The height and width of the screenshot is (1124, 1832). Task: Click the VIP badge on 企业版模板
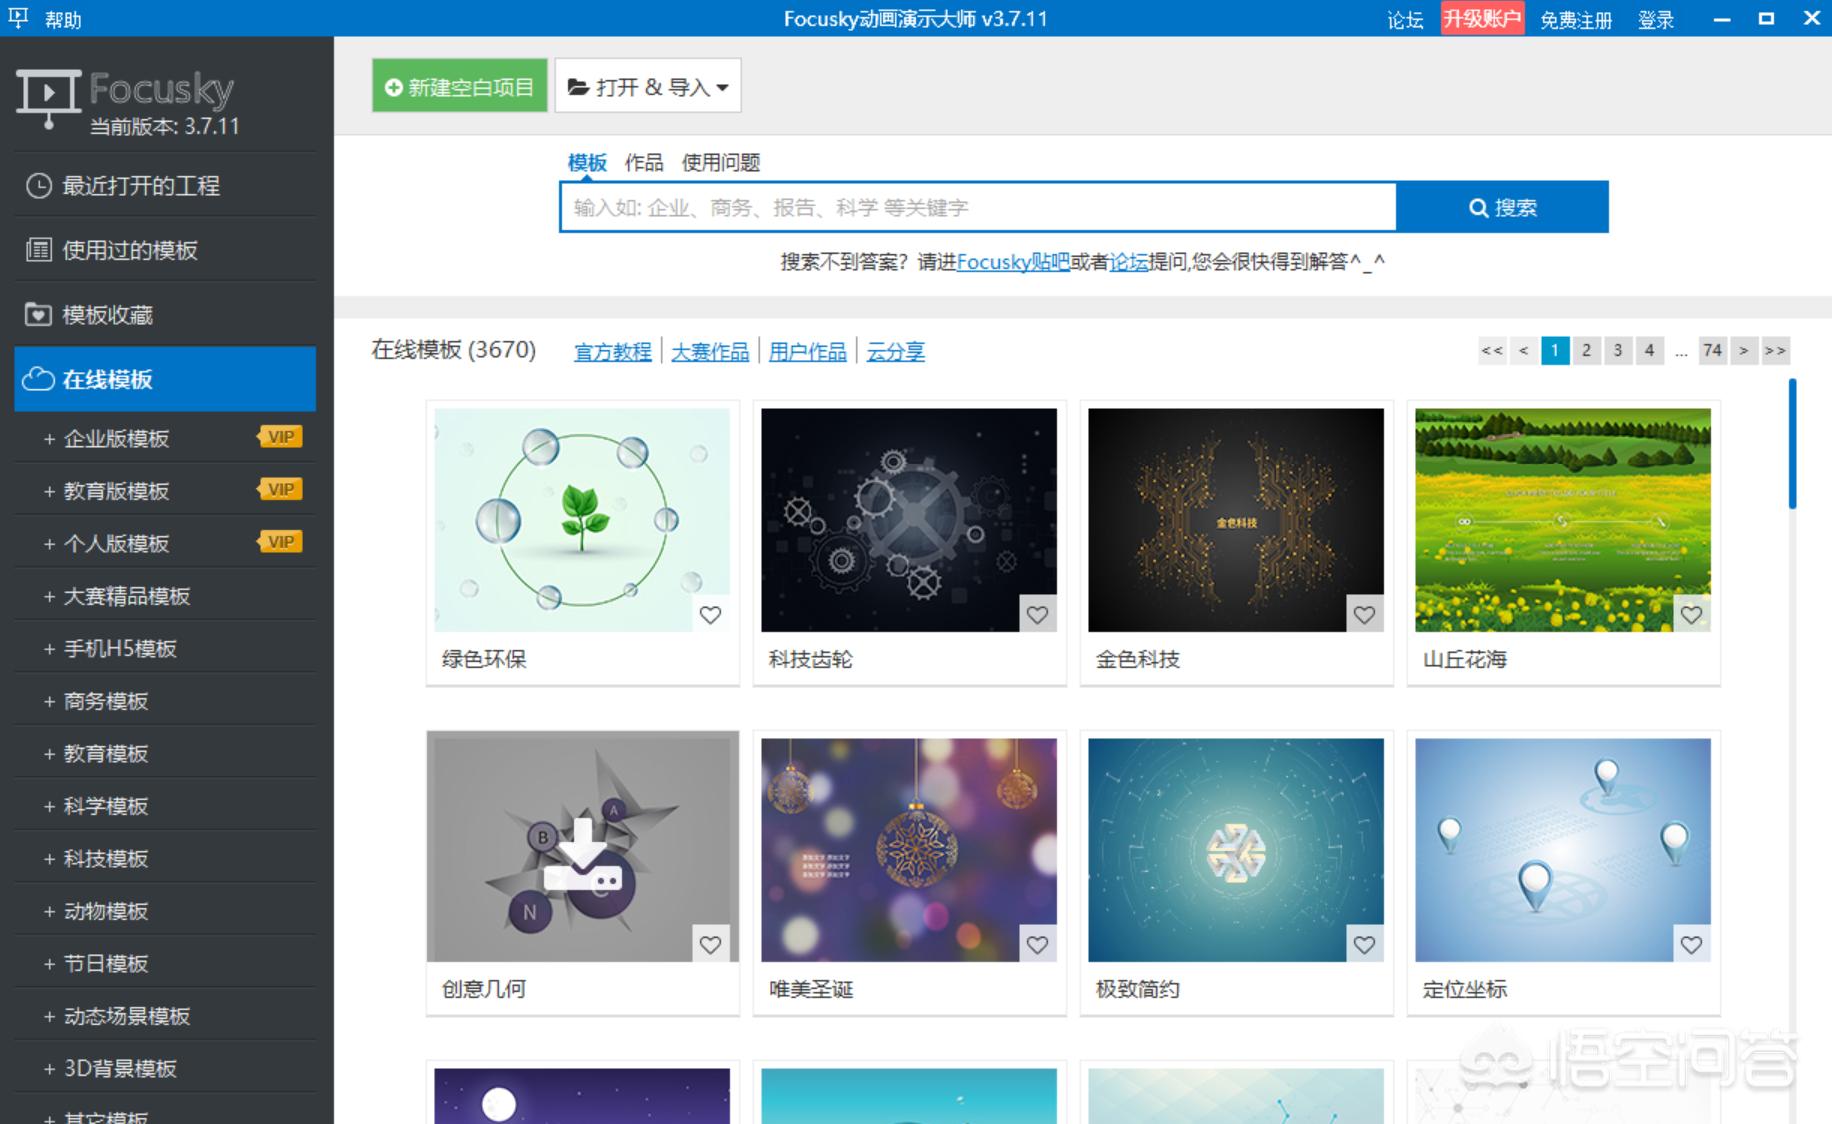pos(279,436)
